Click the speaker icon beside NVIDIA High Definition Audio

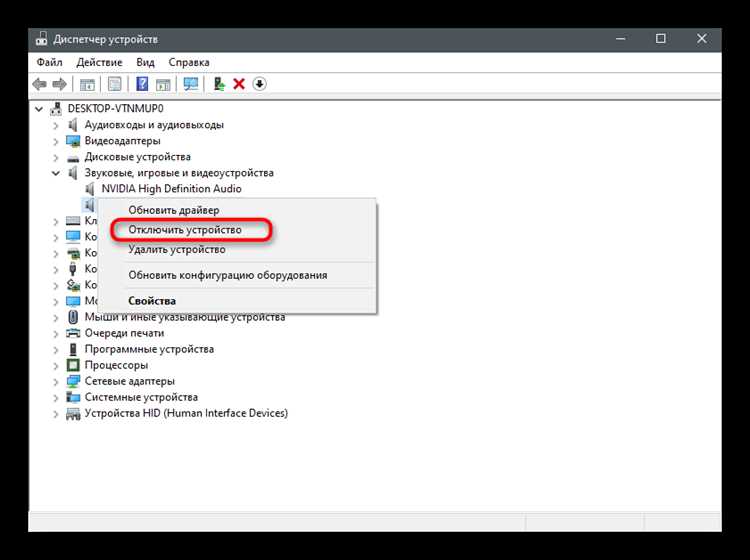tap(89, 189)
